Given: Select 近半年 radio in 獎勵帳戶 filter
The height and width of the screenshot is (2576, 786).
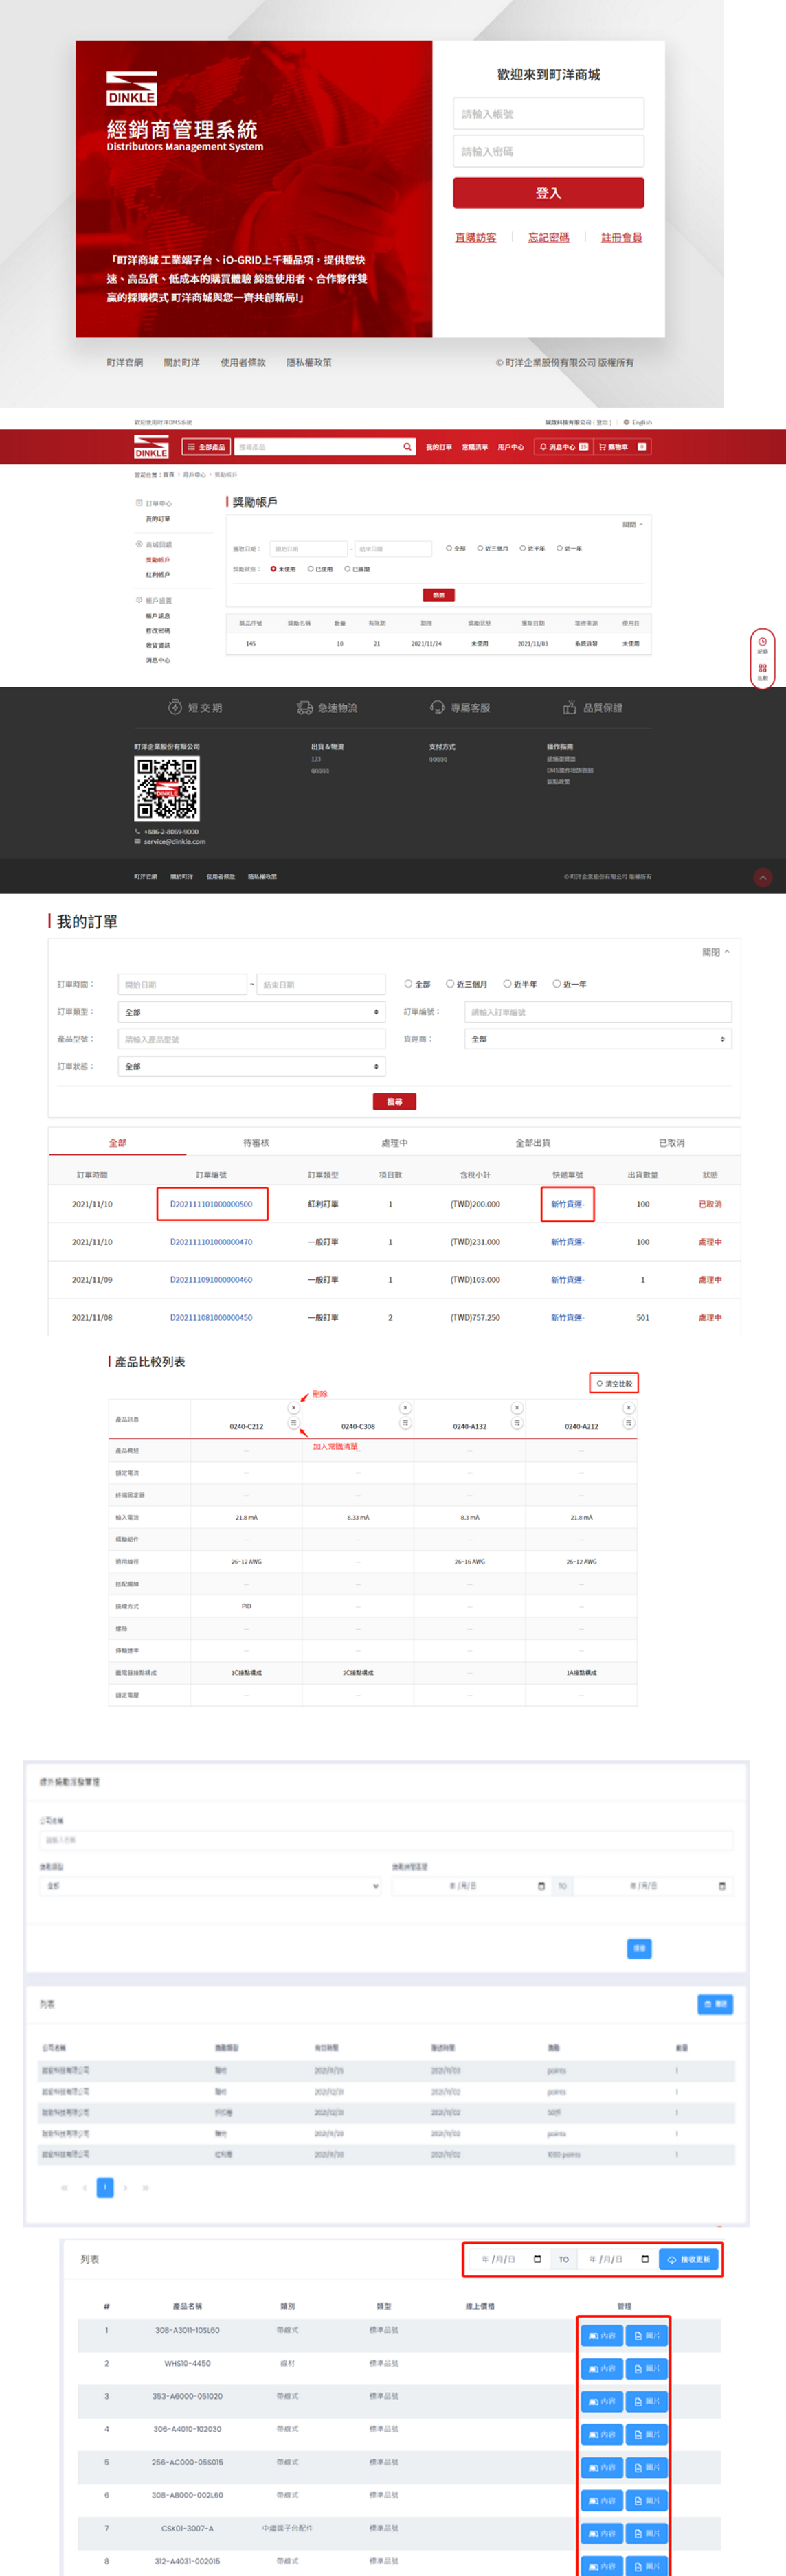Looking at the screenshot, I should tap(522, 548).
